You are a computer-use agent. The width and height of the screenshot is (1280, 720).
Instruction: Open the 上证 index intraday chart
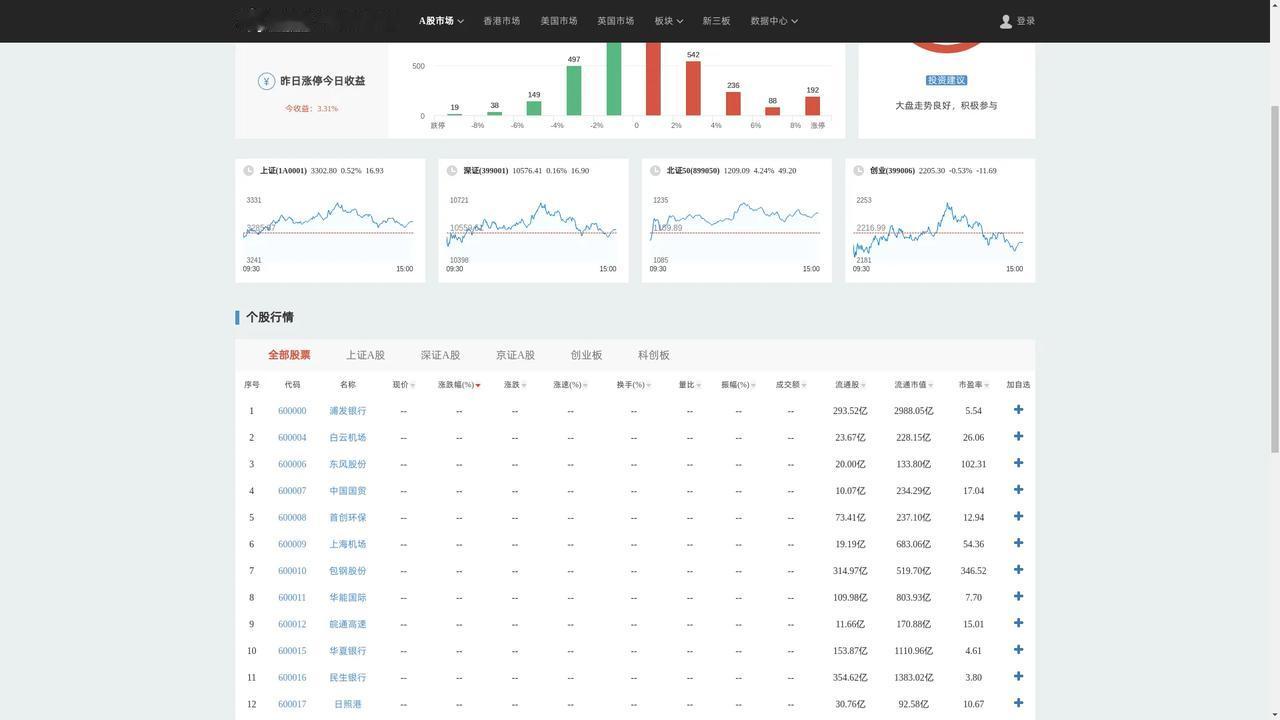click(330, 232)
